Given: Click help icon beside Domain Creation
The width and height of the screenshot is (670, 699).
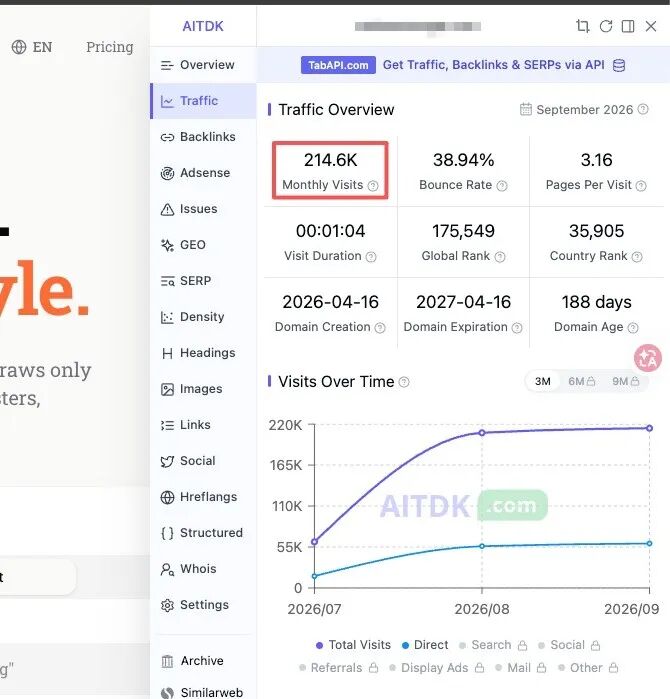Looking at the screenshot, I should point(380,328).
